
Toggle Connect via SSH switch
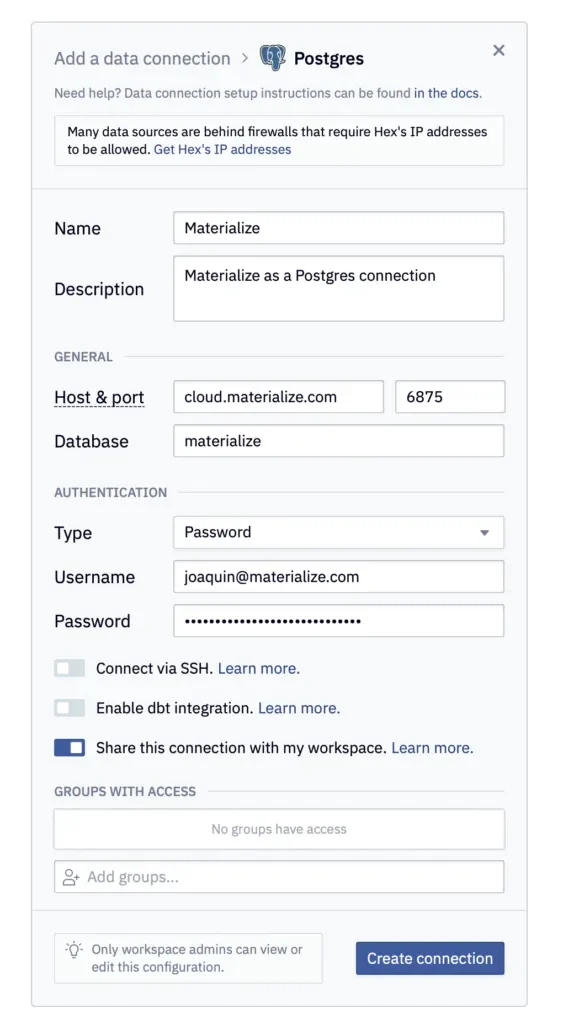tap(69, 668)
